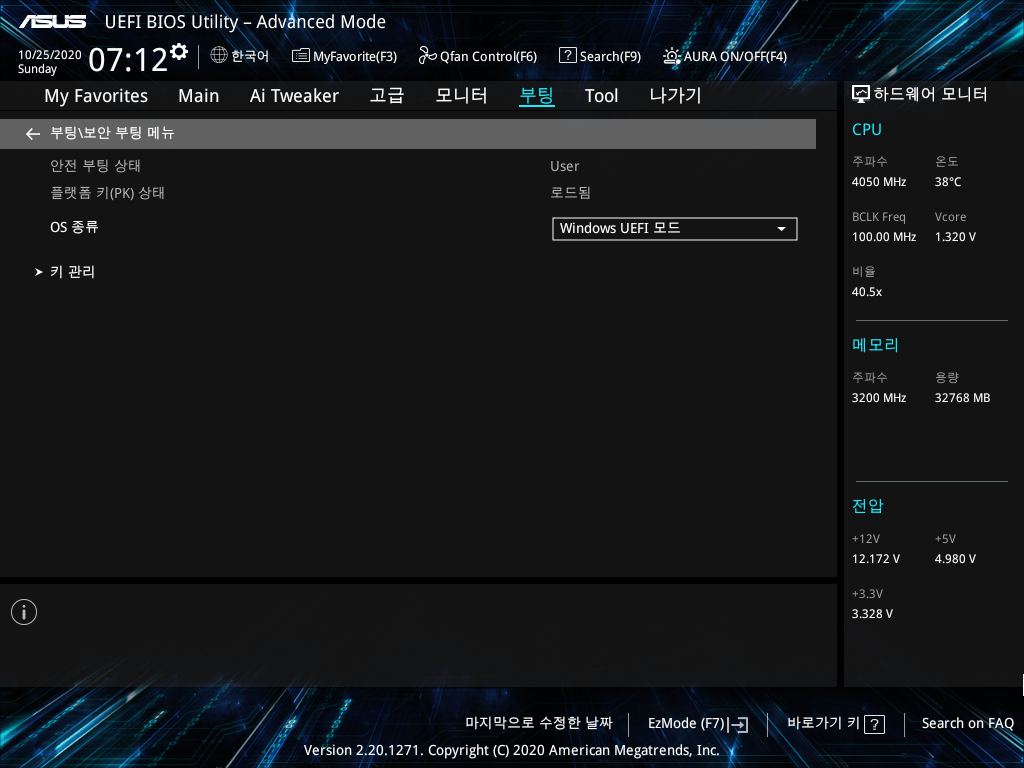Select 플랫폼 키(PK) 상태 row label
1024x768 pixels.
[107, 193]
